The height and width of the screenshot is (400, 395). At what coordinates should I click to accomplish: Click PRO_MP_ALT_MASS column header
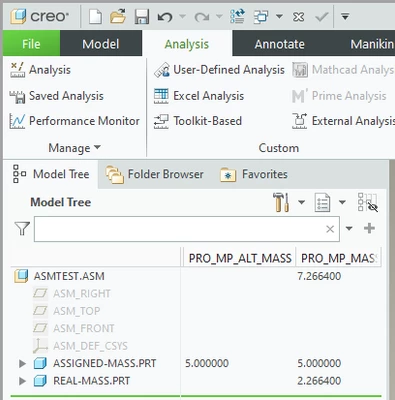point(240,258)
